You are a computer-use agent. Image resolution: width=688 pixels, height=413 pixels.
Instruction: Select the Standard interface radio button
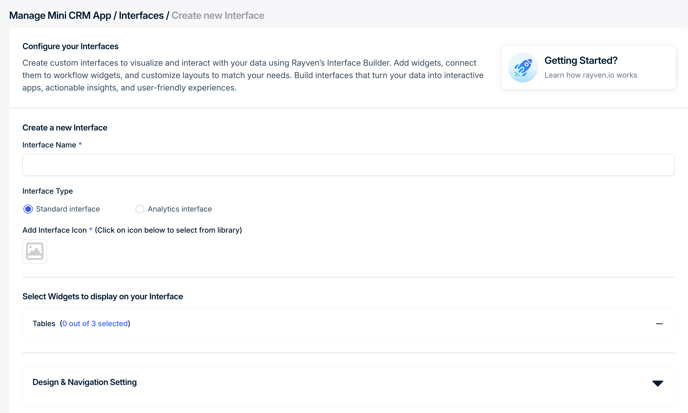point(28,209)
